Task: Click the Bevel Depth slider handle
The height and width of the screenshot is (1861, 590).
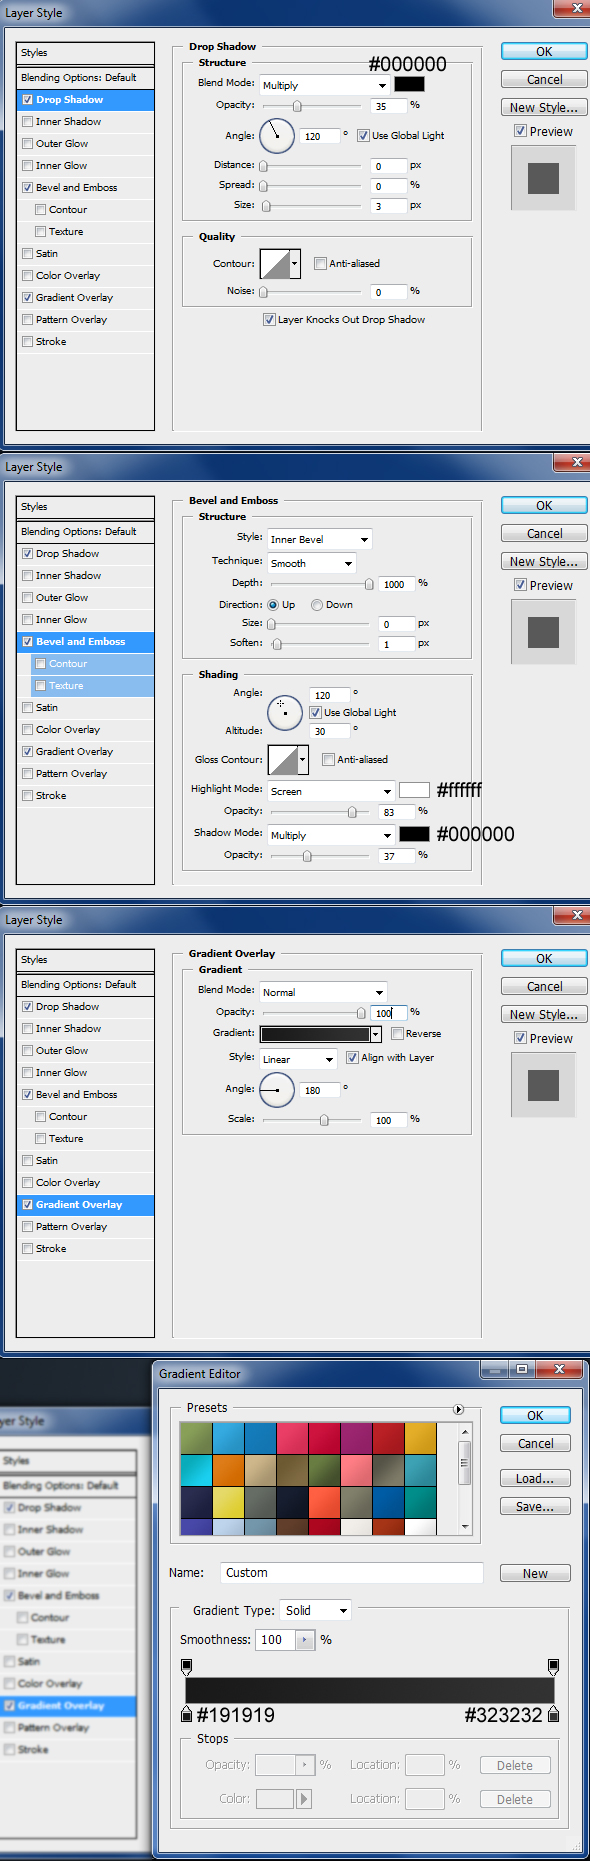Action: tap(369, 584)
